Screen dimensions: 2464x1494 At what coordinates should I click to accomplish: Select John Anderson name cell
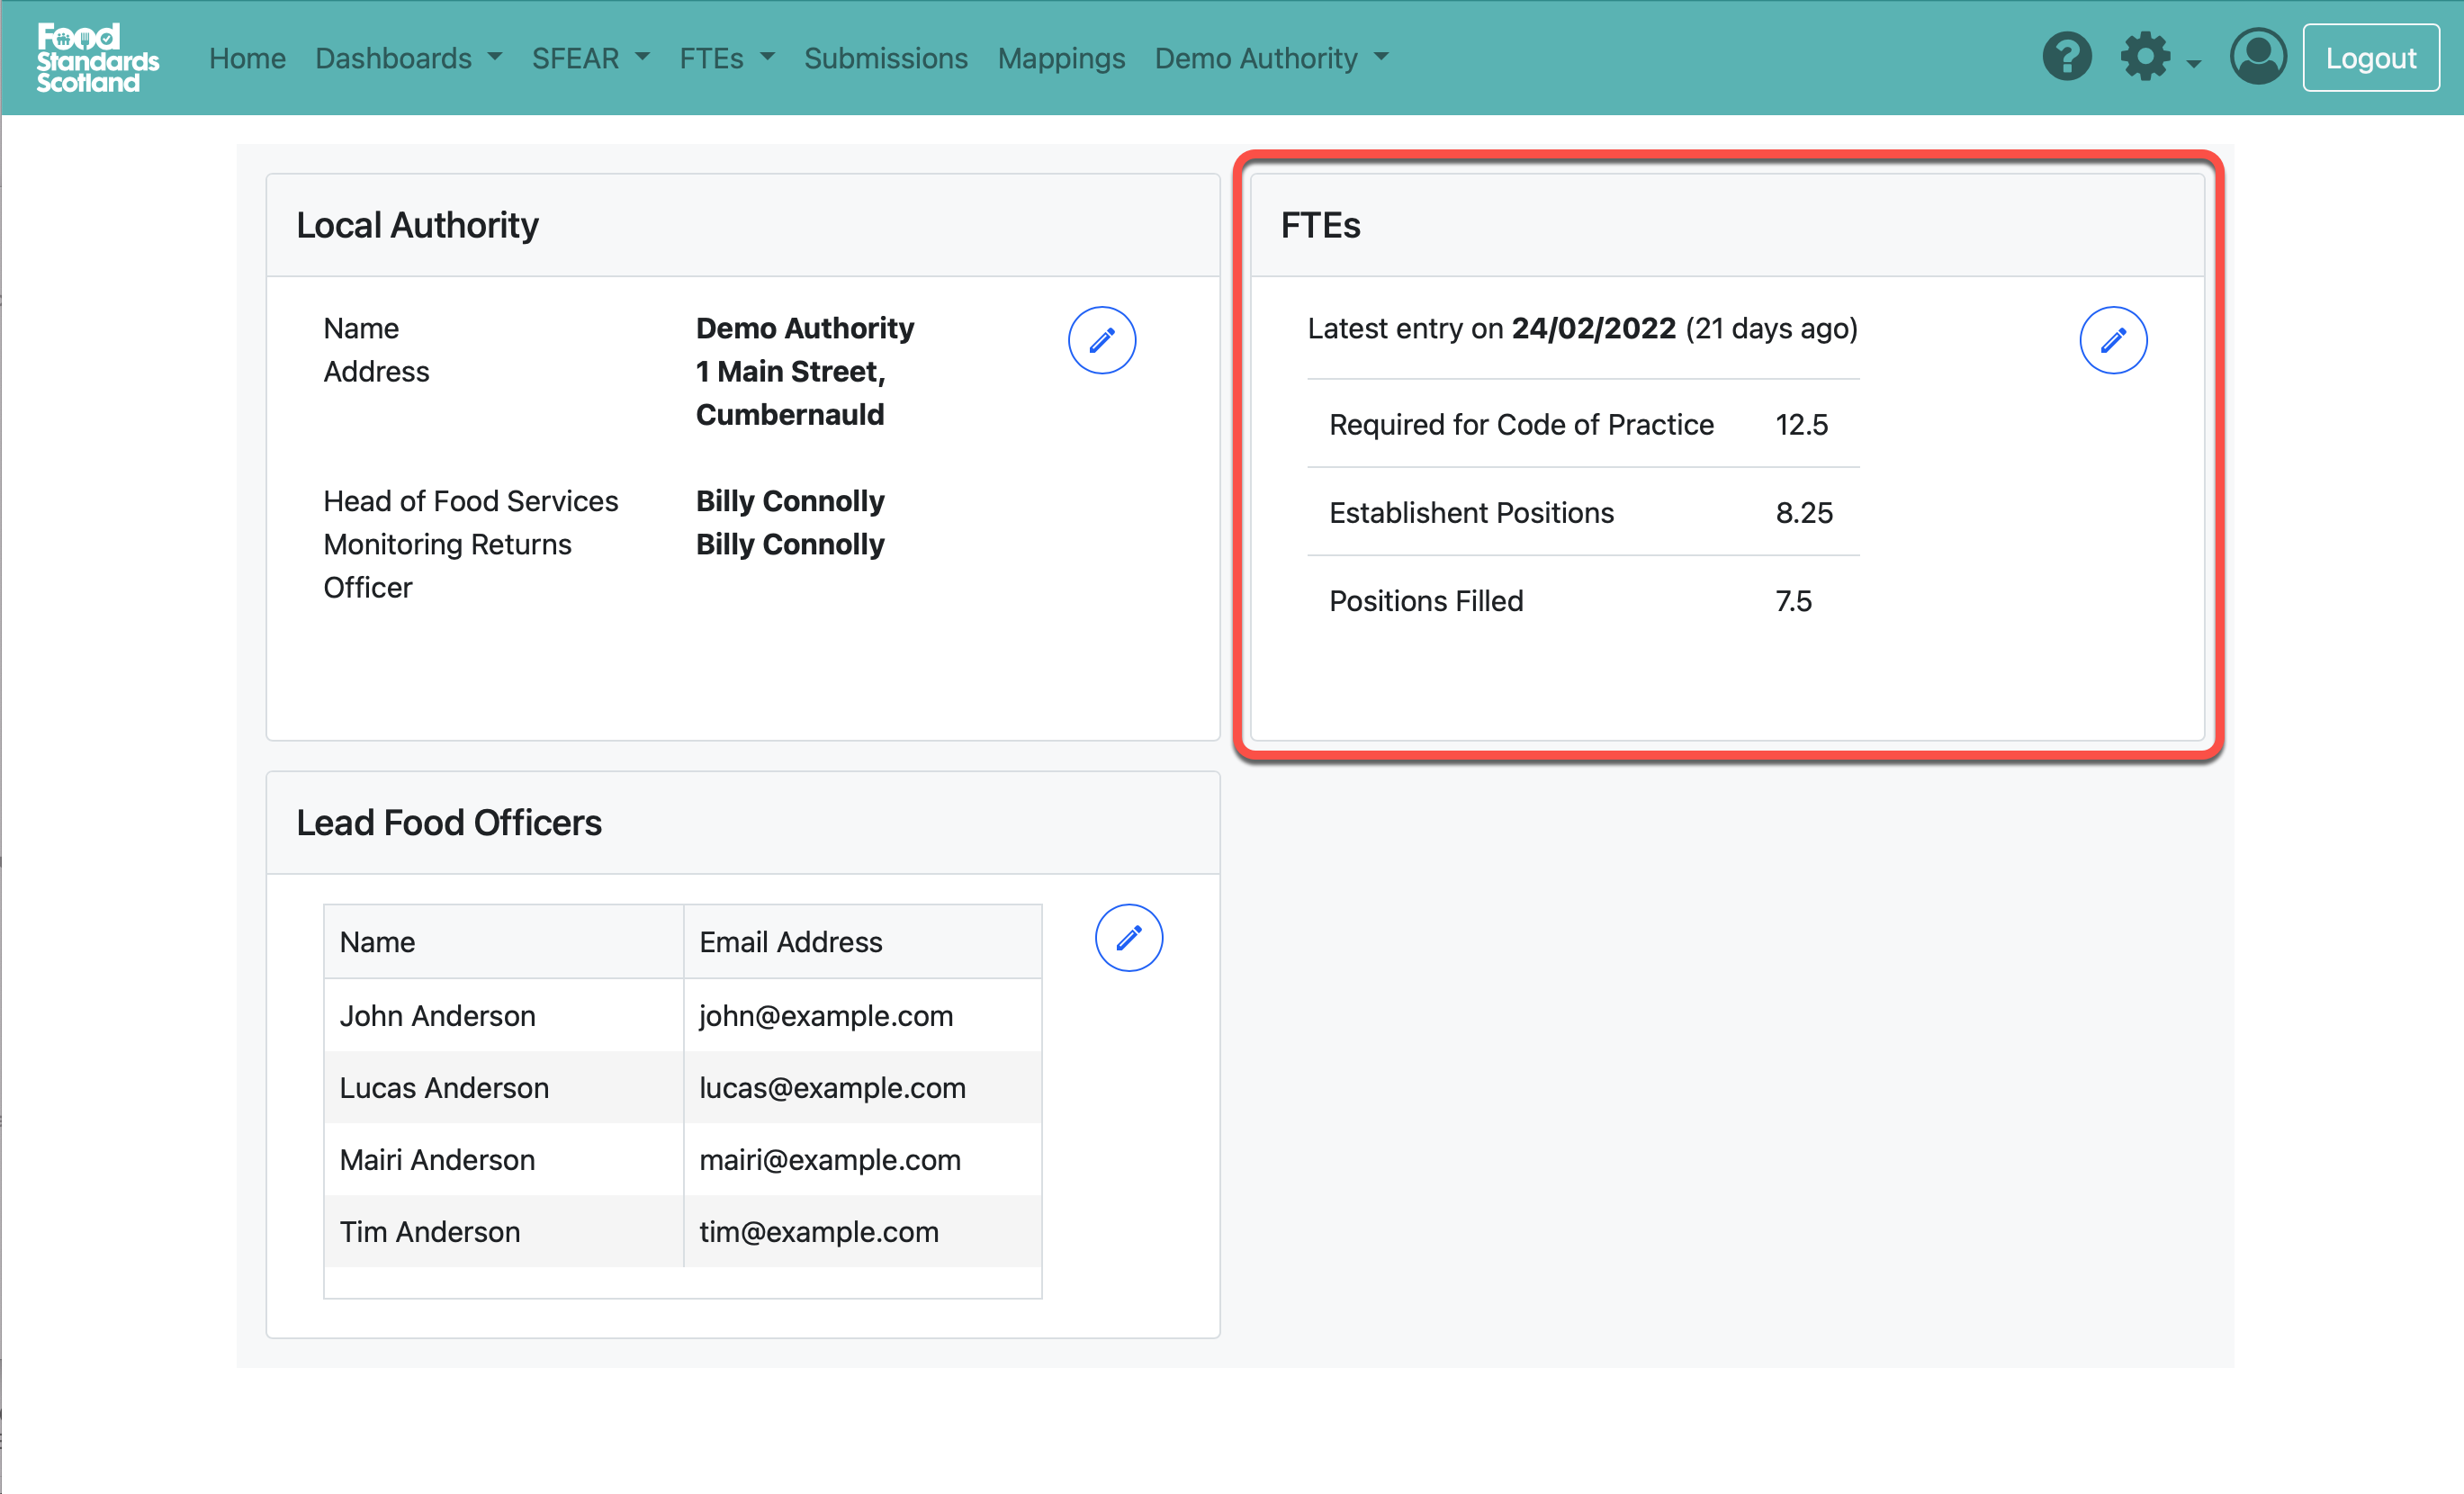[x=503, y=1015]
